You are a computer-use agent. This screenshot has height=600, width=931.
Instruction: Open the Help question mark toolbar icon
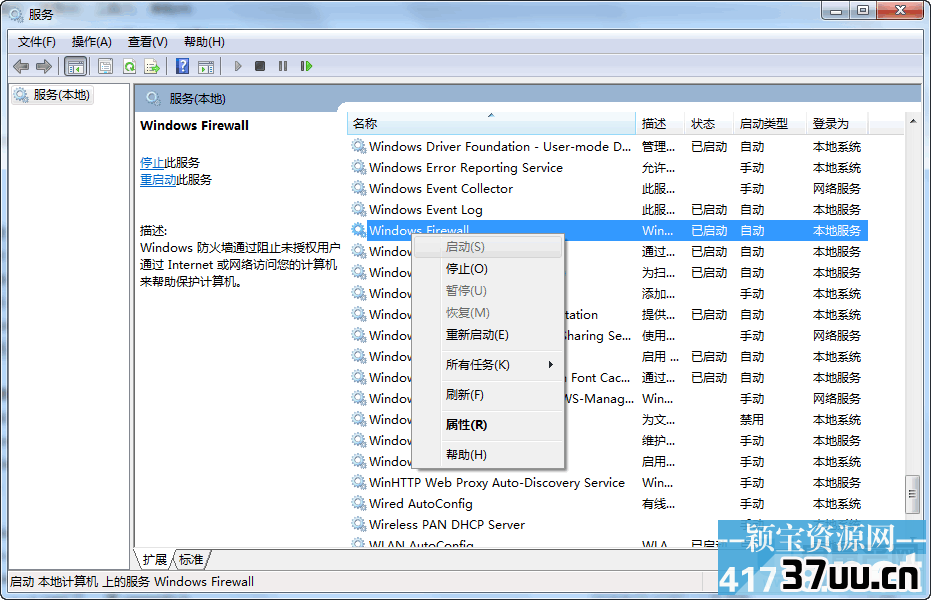[x=182, y=66]
